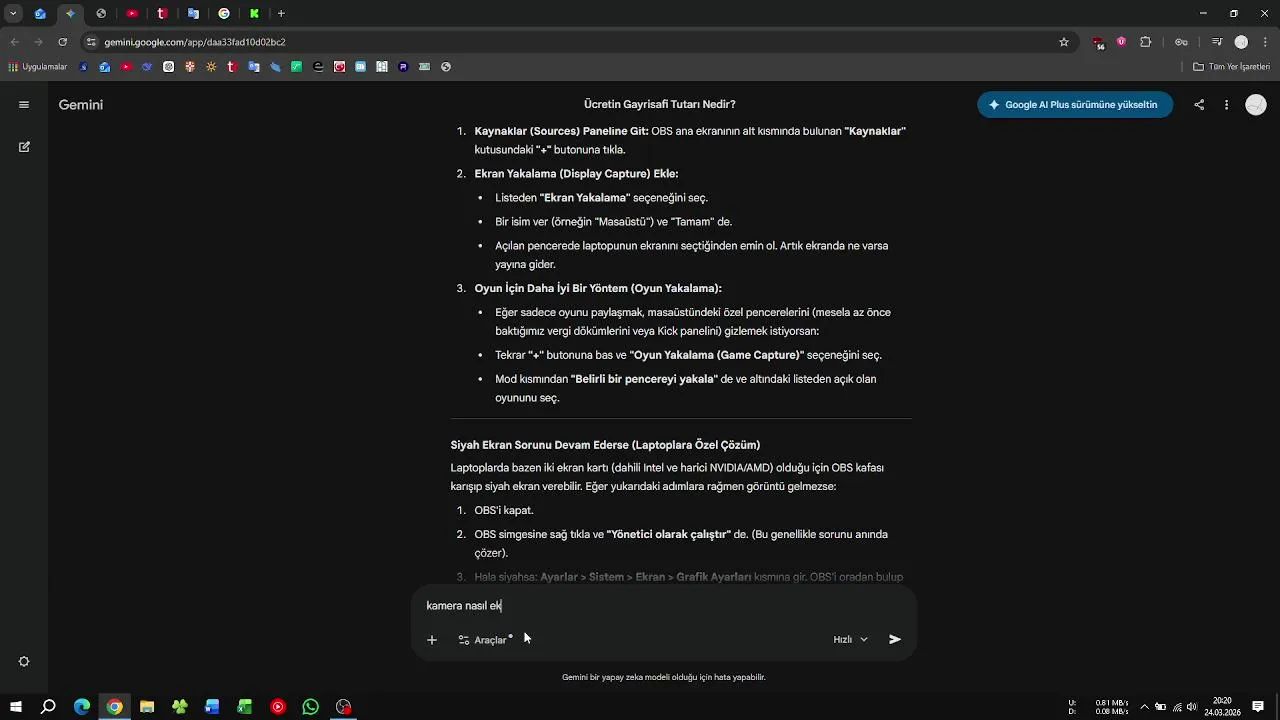Open the Araçlar tools menu
The width and height of the screenshot is (1280, 720).
pos(485,640)
